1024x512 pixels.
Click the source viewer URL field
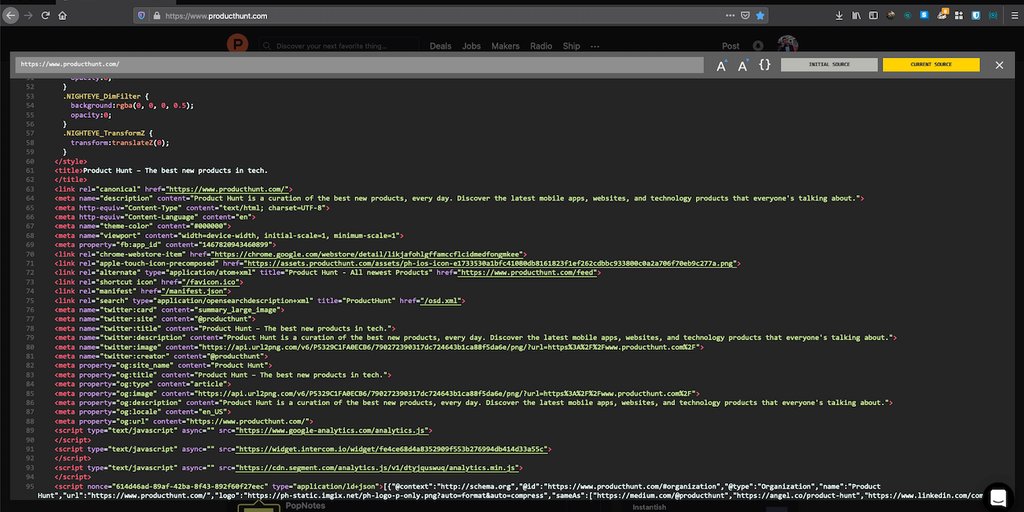point(360,65)
